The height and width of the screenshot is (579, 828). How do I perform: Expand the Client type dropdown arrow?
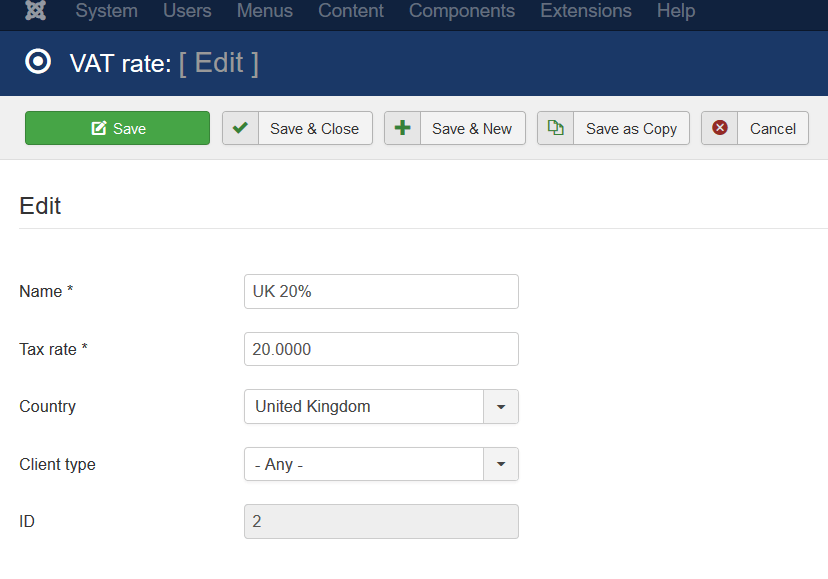coord(501,464)
